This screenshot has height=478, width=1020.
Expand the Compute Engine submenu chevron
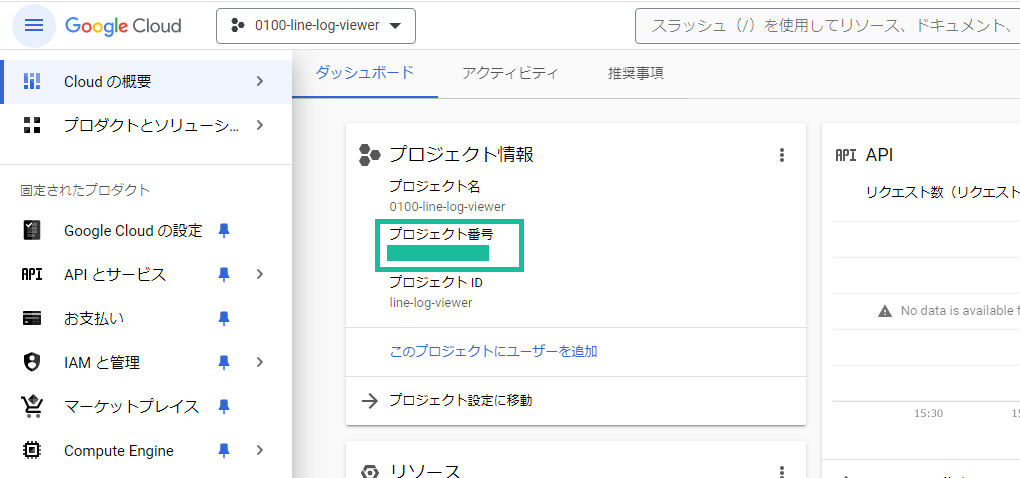(x=260, y=450)
